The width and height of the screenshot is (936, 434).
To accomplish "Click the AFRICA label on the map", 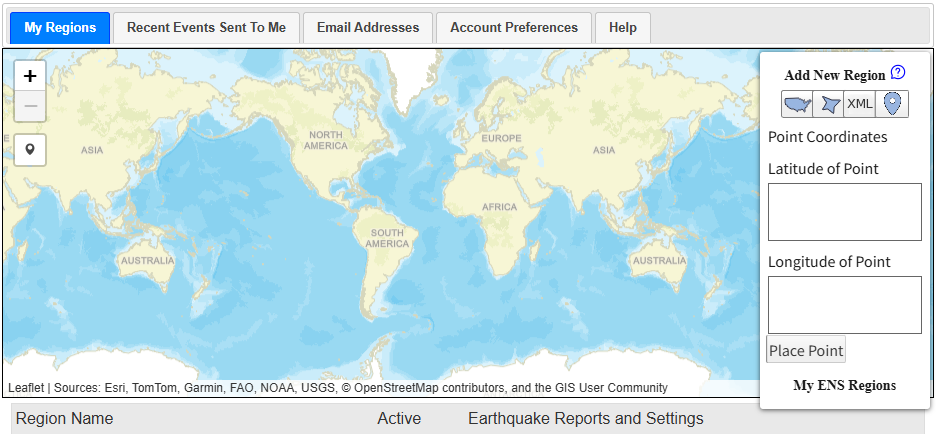I will (499, 207).
